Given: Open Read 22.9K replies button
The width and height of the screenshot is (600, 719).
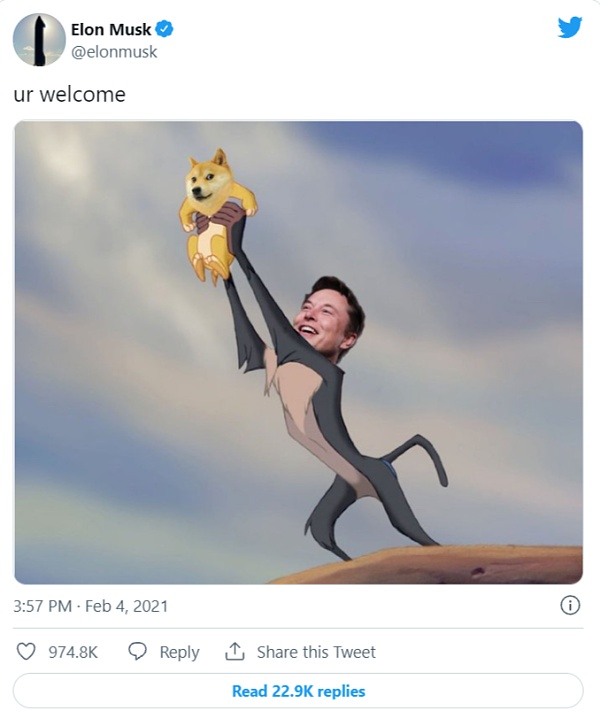Looking at the screenshot, I should pos(298,691).
